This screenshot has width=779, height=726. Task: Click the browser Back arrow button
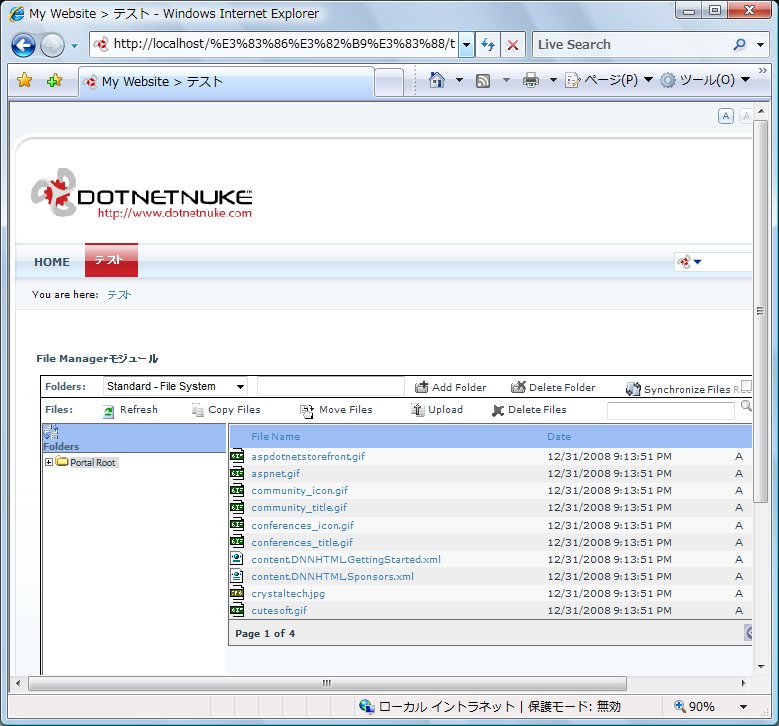[x=23, y=46]
